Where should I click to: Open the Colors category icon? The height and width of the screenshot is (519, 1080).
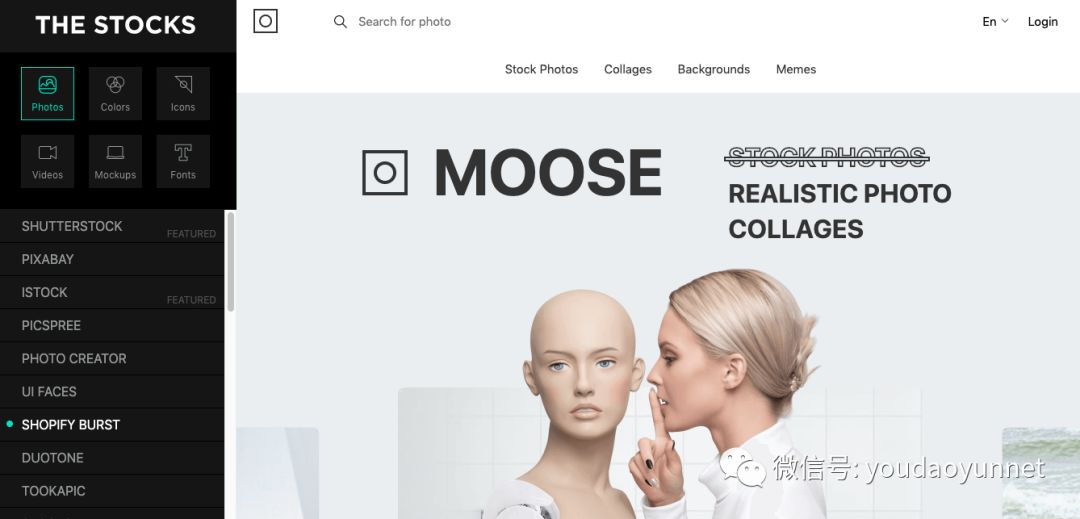coord(115,94)
